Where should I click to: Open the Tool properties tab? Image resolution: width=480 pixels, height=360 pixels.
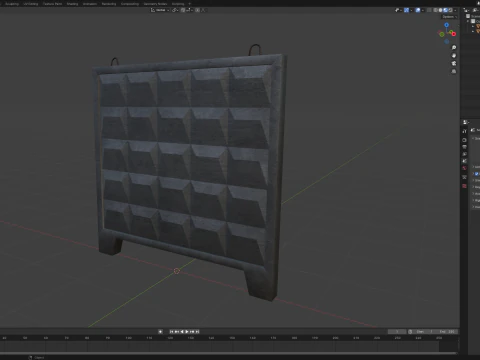(x=464, y=131)
